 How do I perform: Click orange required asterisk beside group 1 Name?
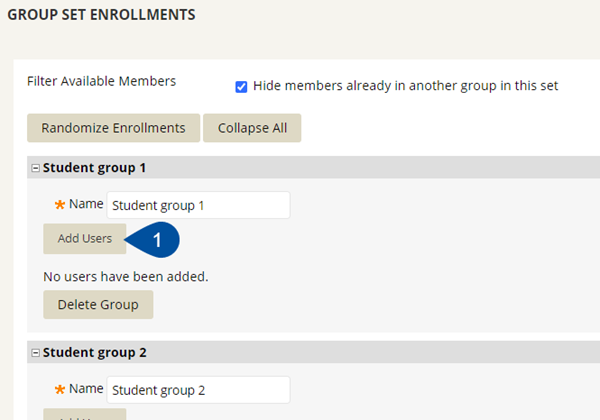(x=60, y=205)
